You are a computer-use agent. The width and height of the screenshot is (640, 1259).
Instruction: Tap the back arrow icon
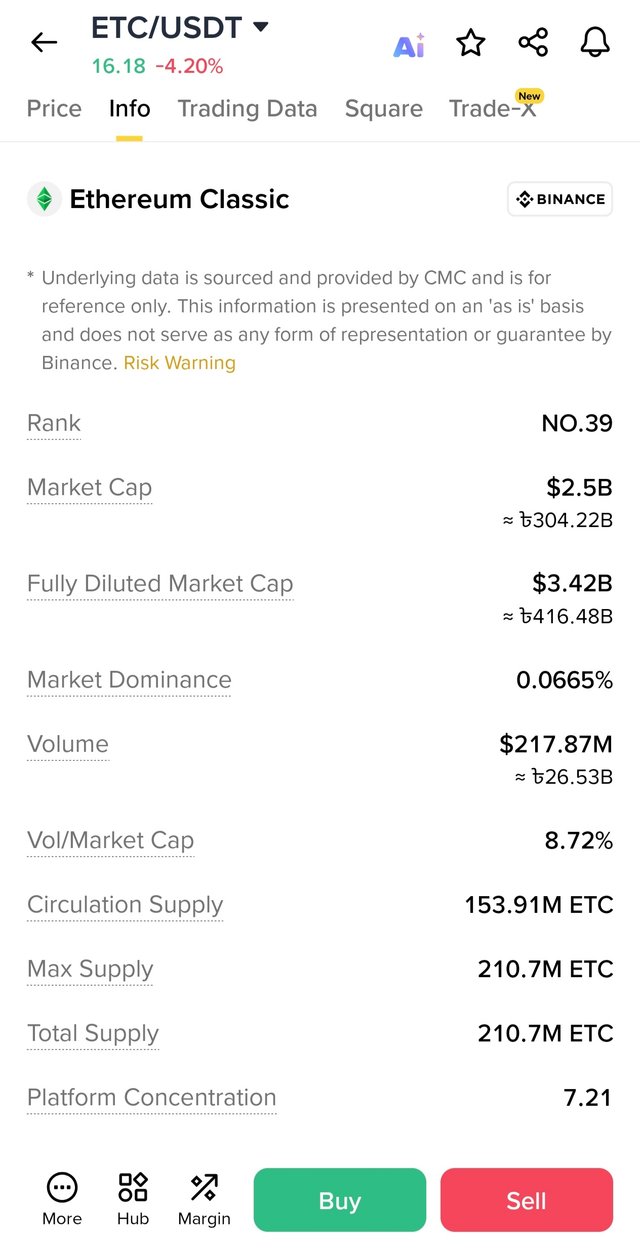click(44, 42)
